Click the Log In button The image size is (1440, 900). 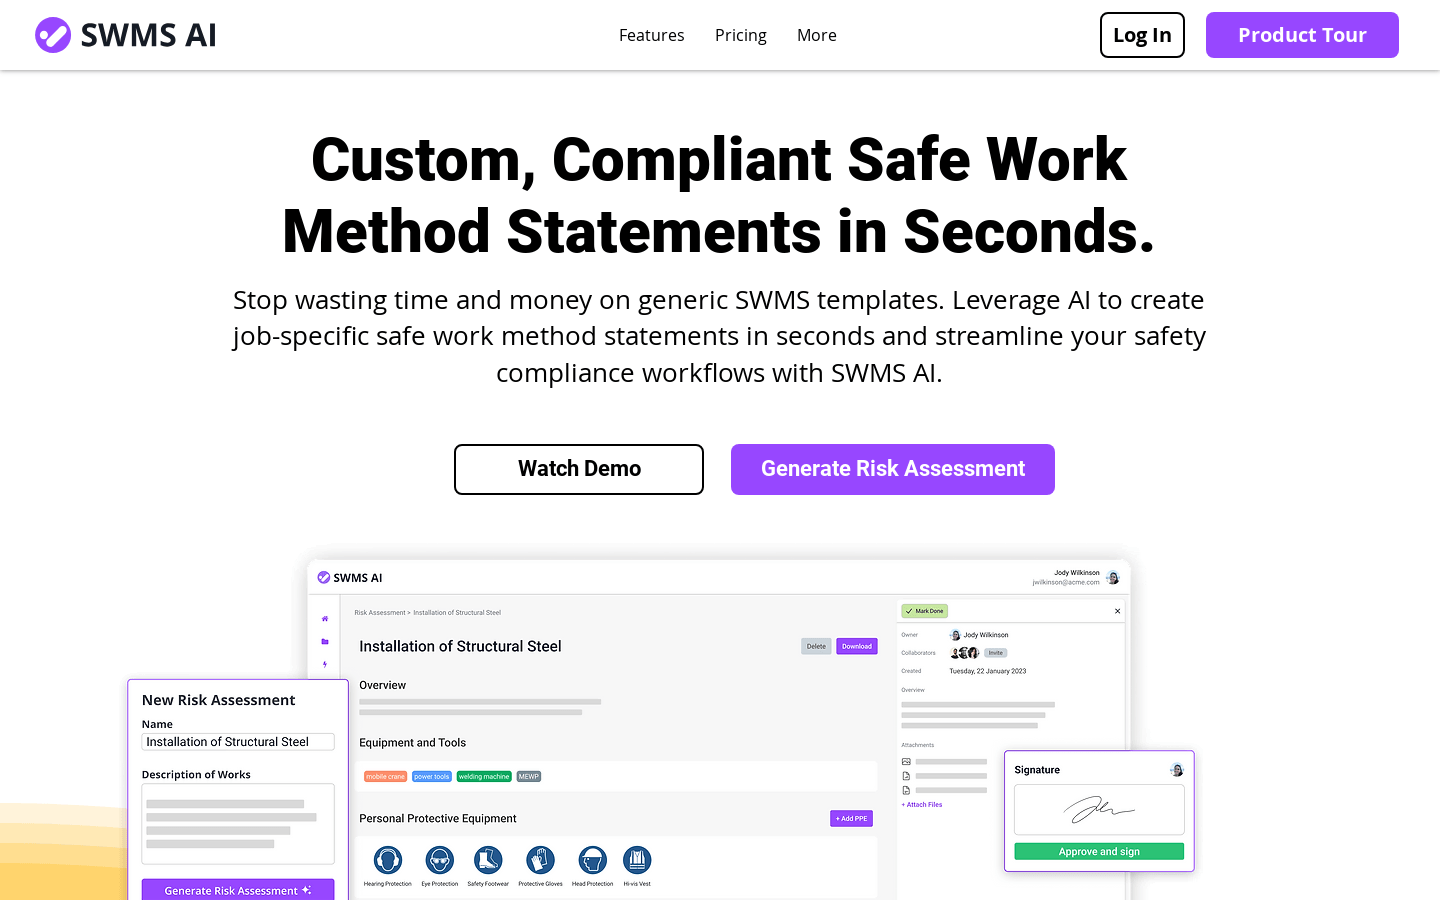pos(1142,35)
